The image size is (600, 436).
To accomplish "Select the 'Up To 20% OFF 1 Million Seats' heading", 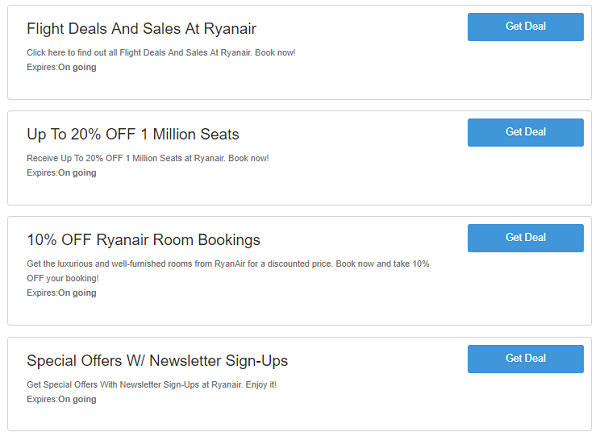I will 133,135.
